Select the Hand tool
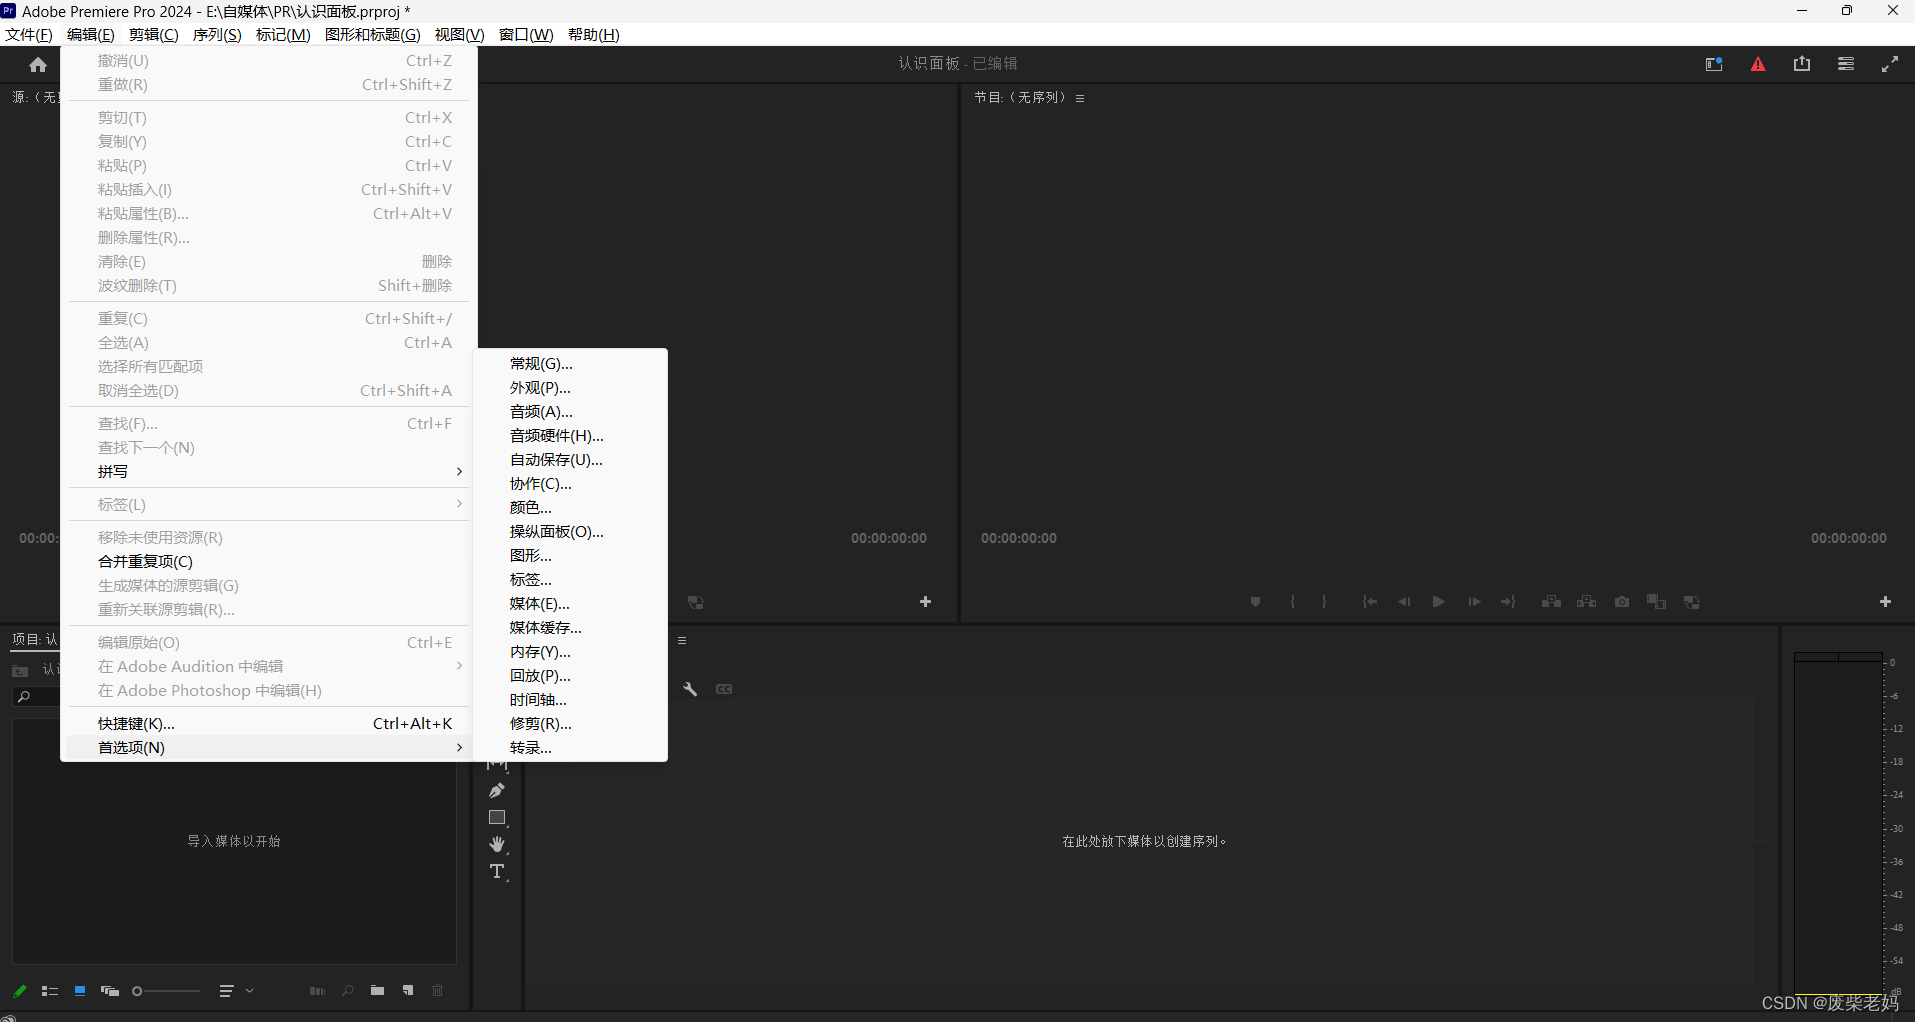The height and width of the screenshot is (1022, 1915). (x=497, y=845)
